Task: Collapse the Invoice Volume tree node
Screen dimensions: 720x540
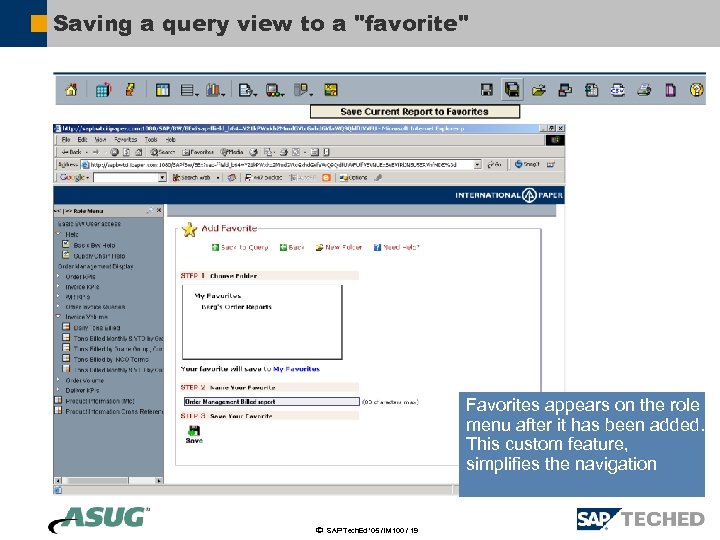Action: coord(58,316)
